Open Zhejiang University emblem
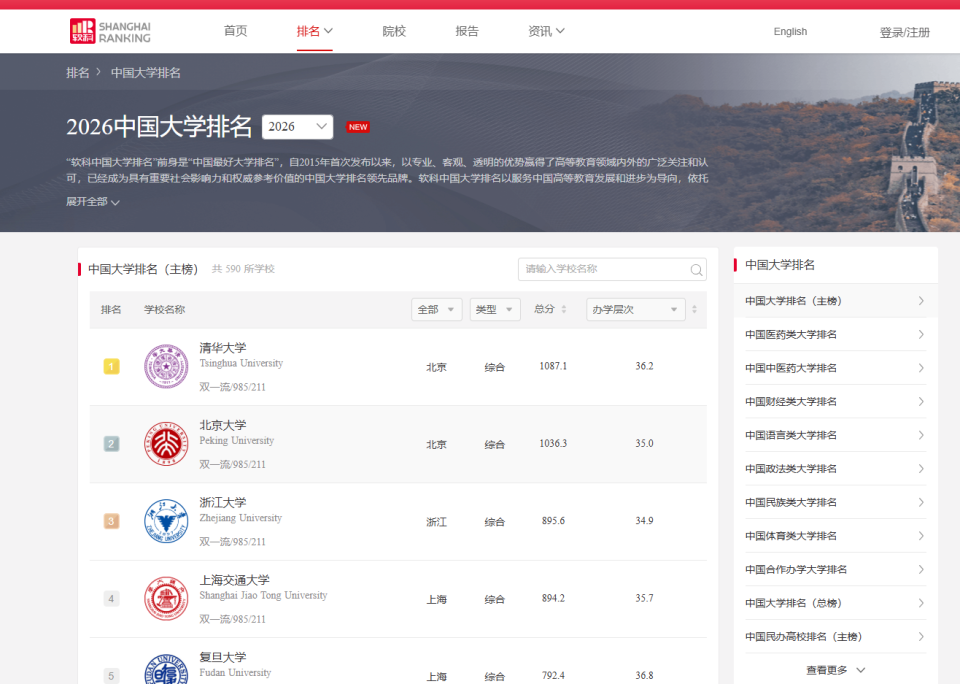 coord(166,521)
